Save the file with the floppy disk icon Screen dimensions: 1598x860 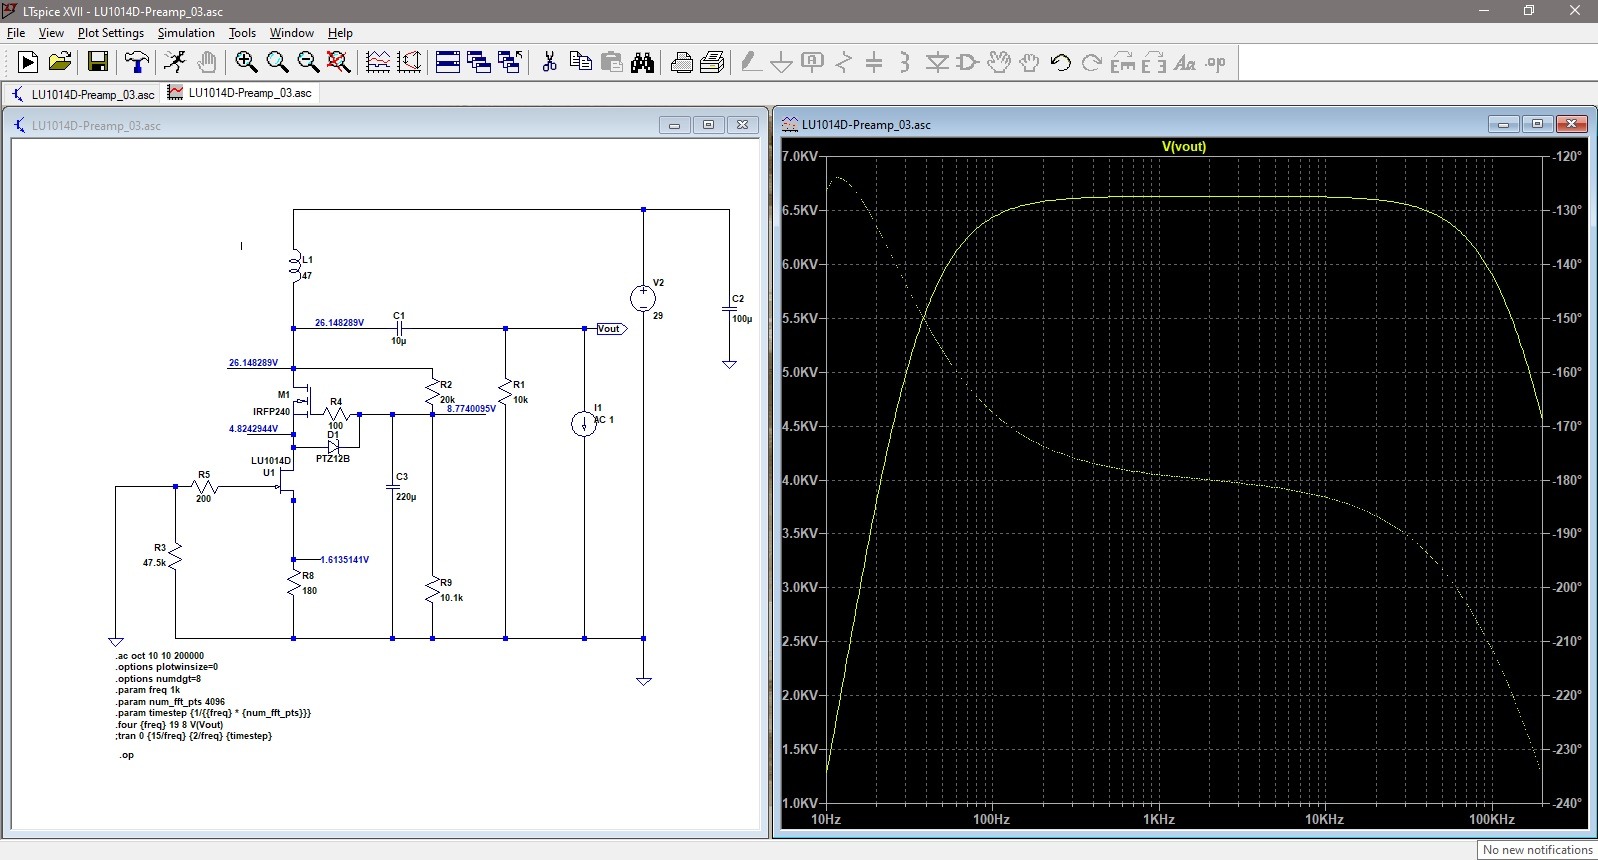98,63
